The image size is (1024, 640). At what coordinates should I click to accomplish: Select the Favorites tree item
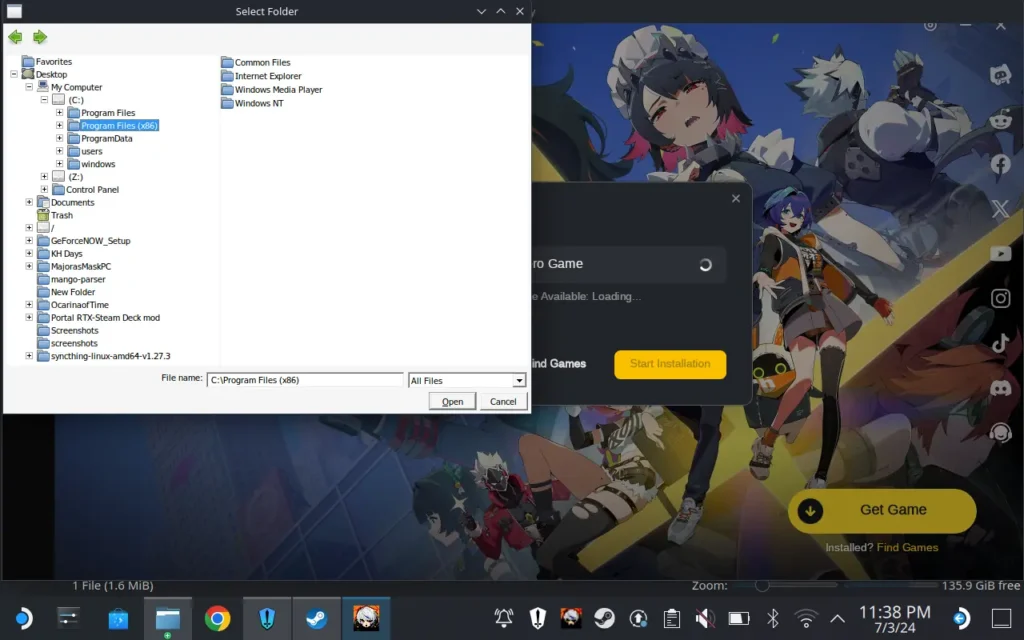pyautogui.click(x=54, y=61)
